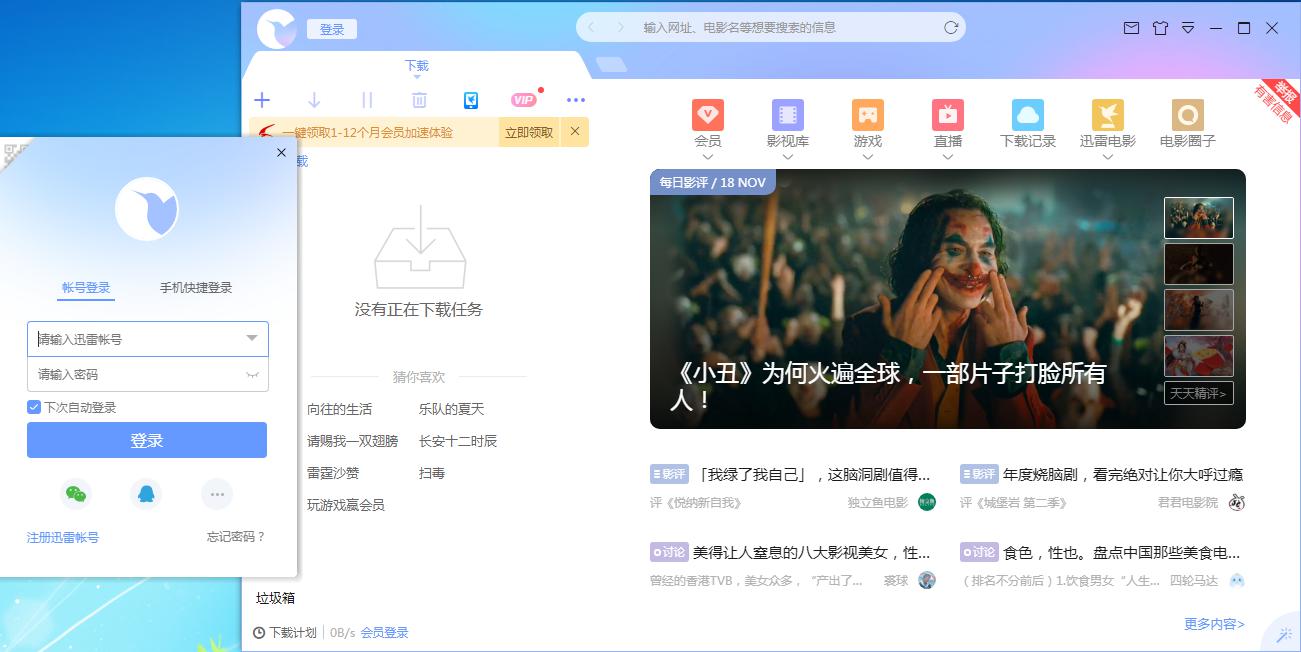Click the trash delete icon in toolbar

[x=419, y=100]
